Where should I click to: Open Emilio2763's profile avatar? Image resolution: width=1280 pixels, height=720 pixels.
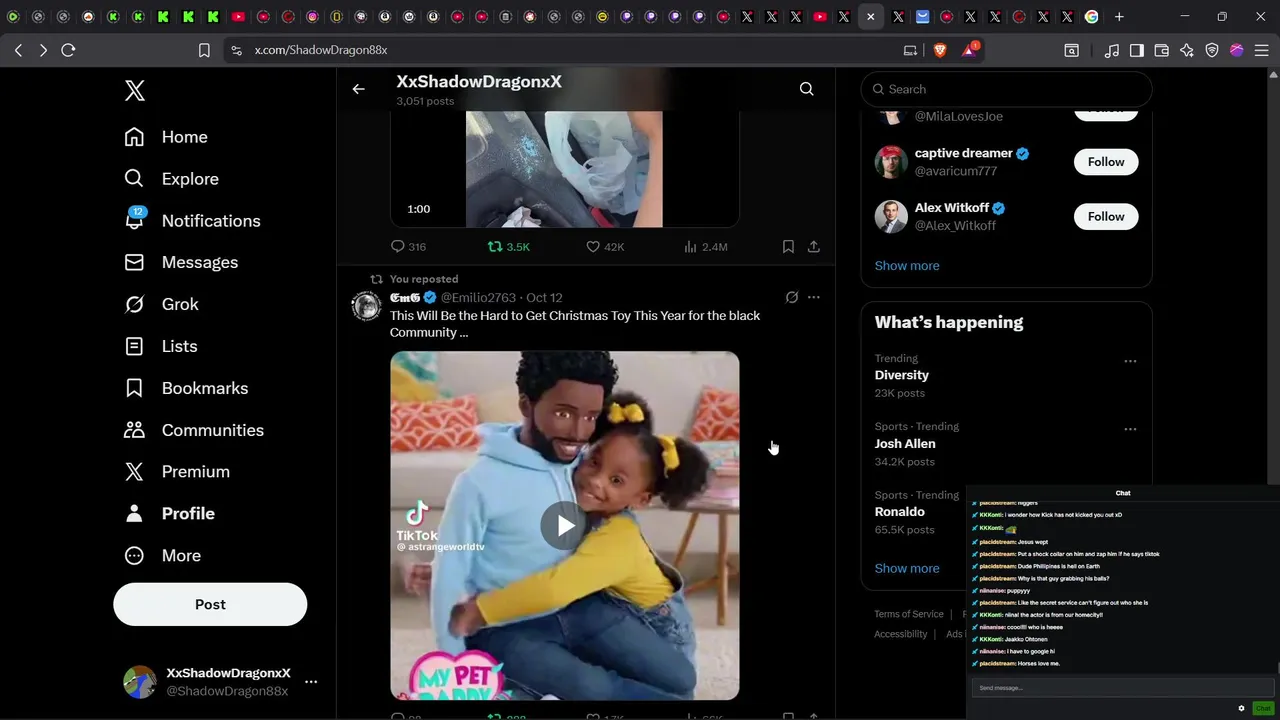[x=366, y=305]
